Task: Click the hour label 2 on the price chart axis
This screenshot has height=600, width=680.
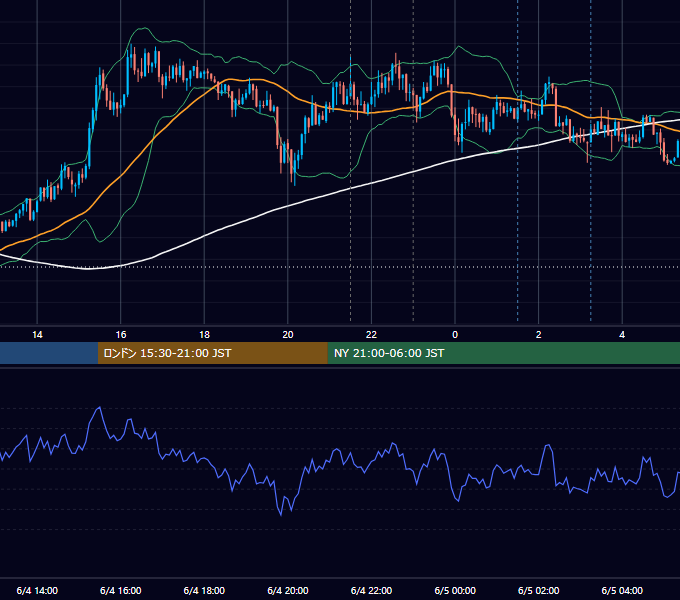Action: point(539,335)
